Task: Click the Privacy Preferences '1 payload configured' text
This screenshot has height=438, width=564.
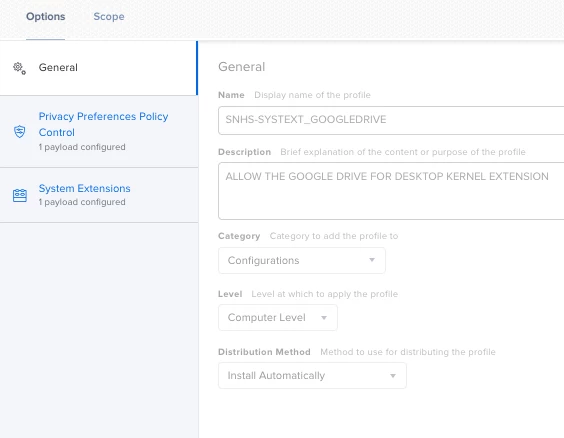Action: [82, 147]
